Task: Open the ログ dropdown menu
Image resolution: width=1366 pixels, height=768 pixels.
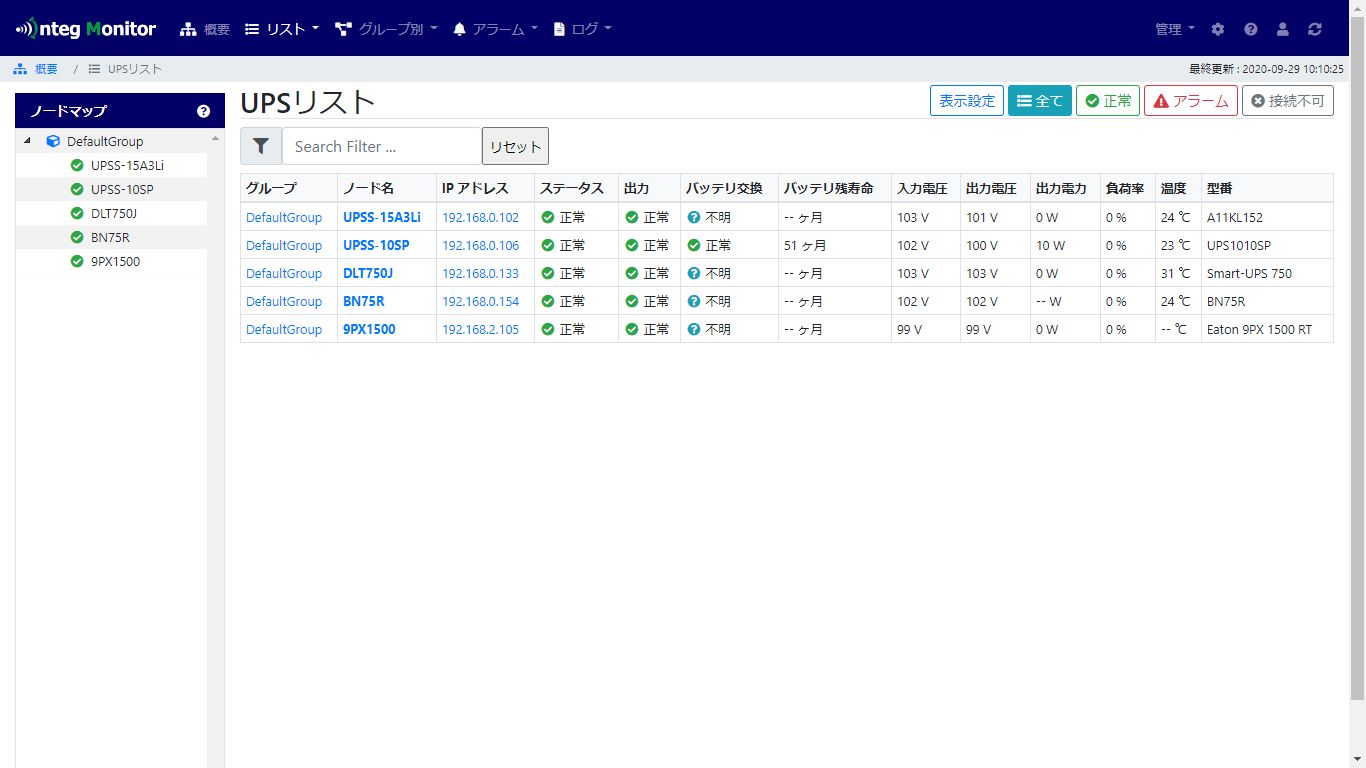Action: [x=582, y=29]
